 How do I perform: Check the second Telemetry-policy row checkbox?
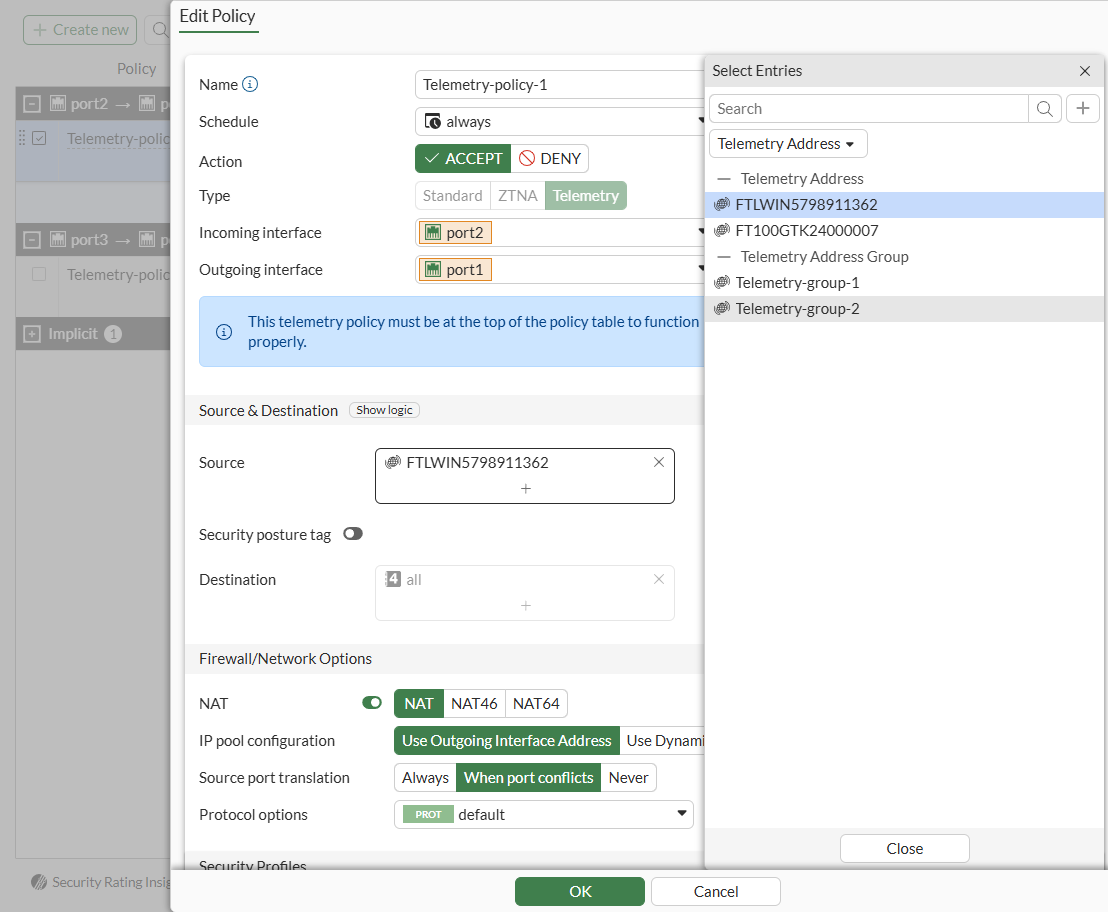click(39, 274)
